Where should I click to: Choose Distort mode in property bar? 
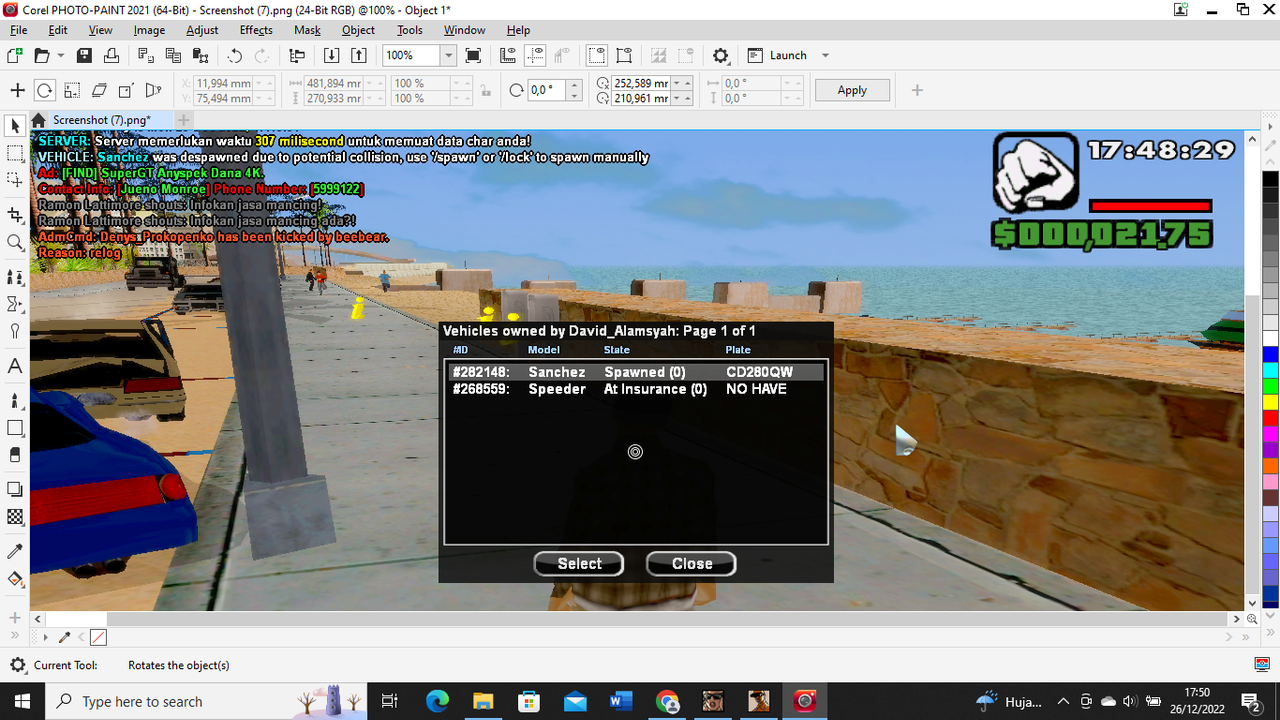(126, 90)
